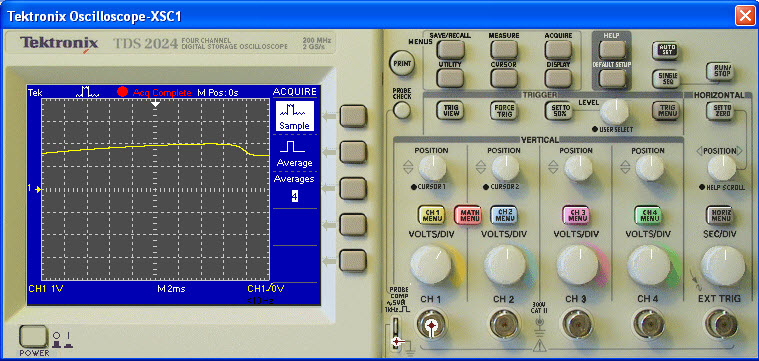Open the TRIG MENU button

point(666,110)
